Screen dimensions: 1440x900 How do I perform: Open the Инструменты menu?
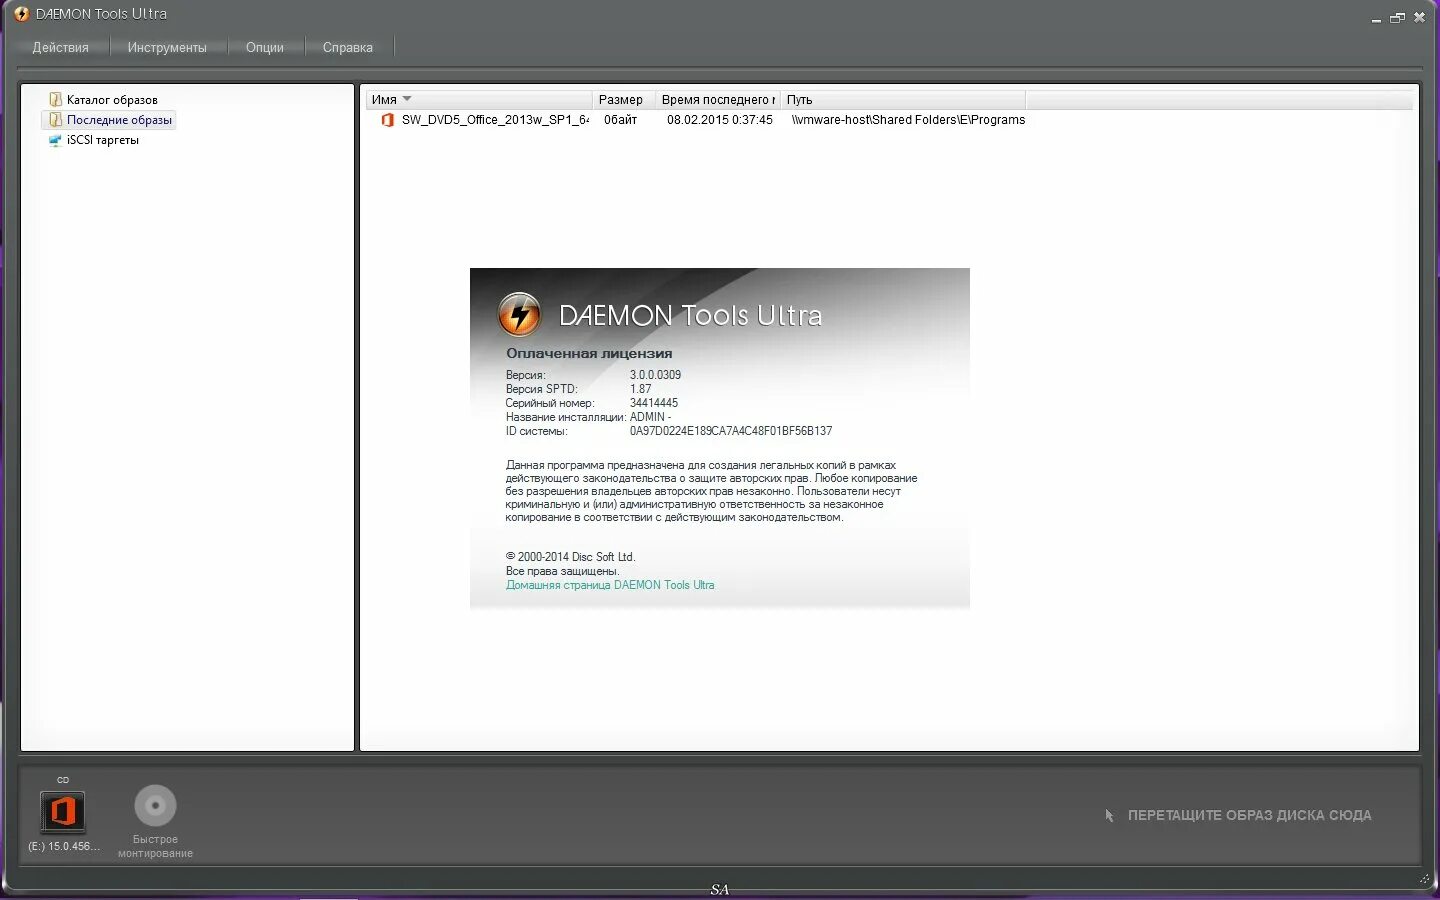point(167,47)
